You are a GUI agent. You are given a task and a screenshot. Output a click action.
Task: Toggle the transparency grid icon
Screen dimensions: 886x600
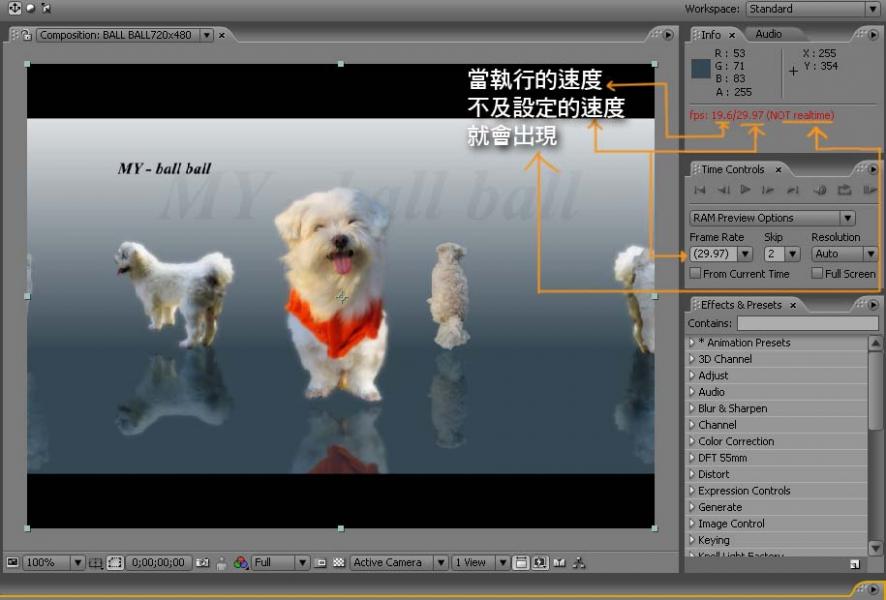pos(338,563)
